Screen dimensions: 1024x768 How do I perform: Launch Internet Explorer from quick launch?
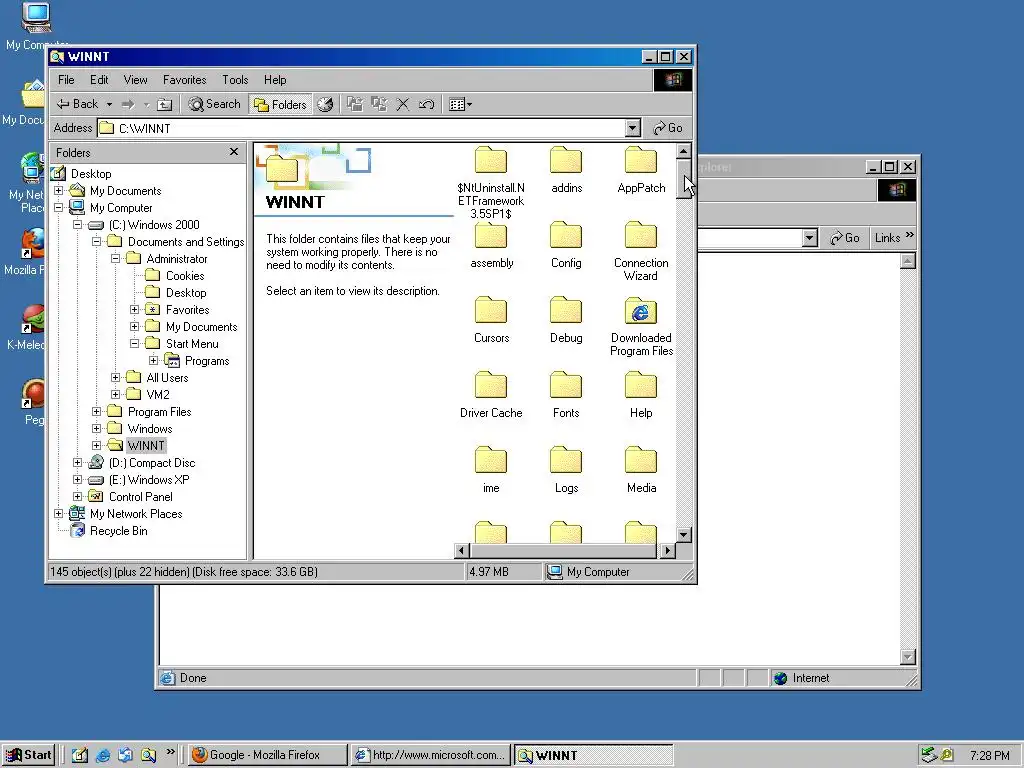click(x=103, y=755)
